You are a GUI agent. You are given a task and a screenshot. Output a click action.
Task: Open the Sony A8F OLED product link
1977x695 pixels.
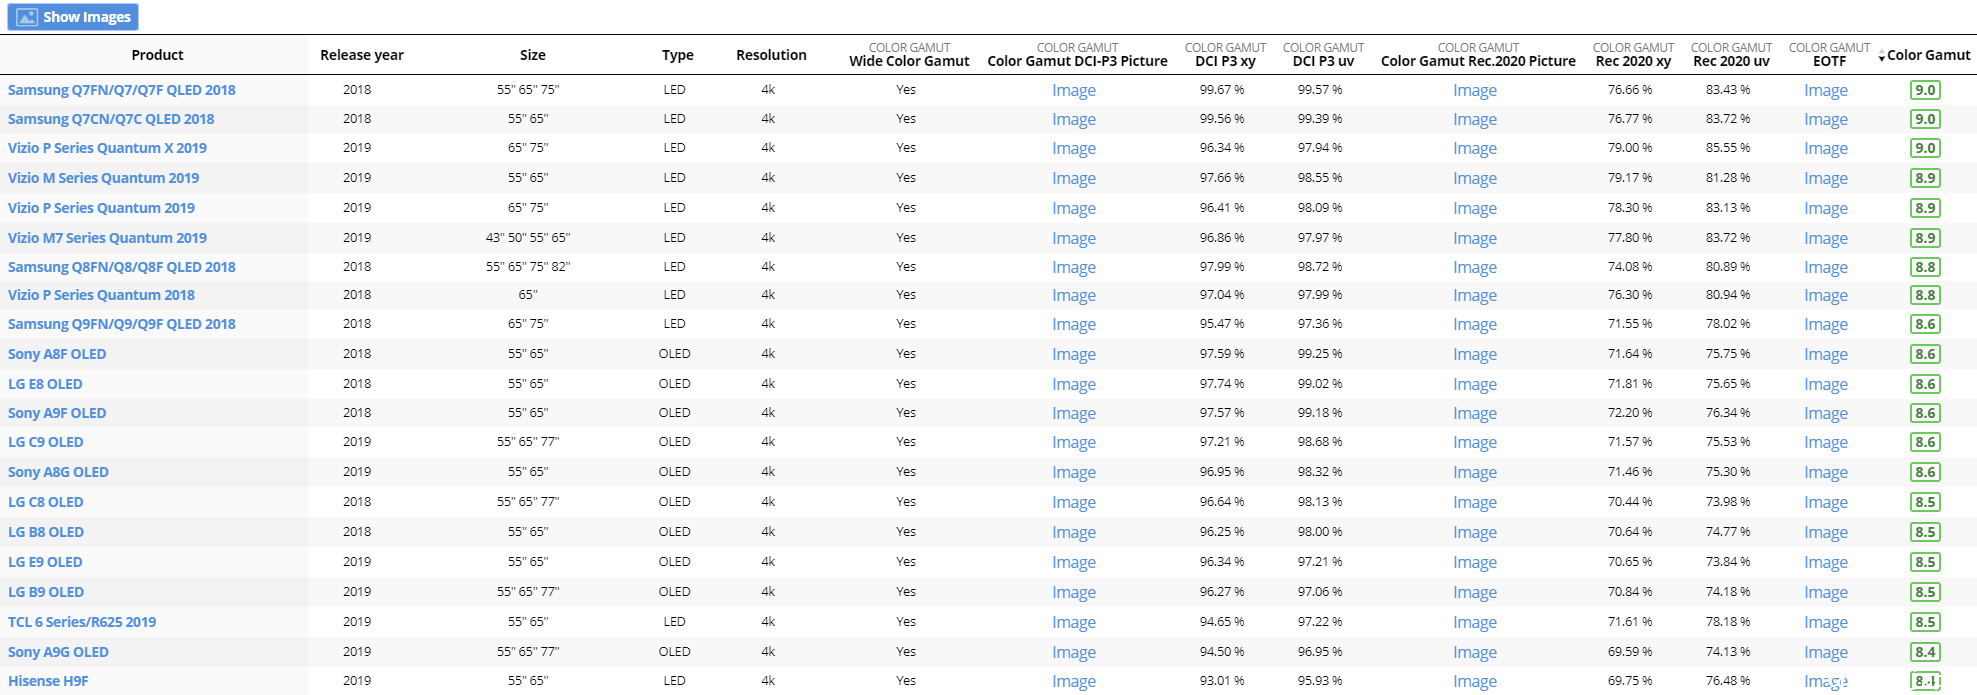point(57,354)
